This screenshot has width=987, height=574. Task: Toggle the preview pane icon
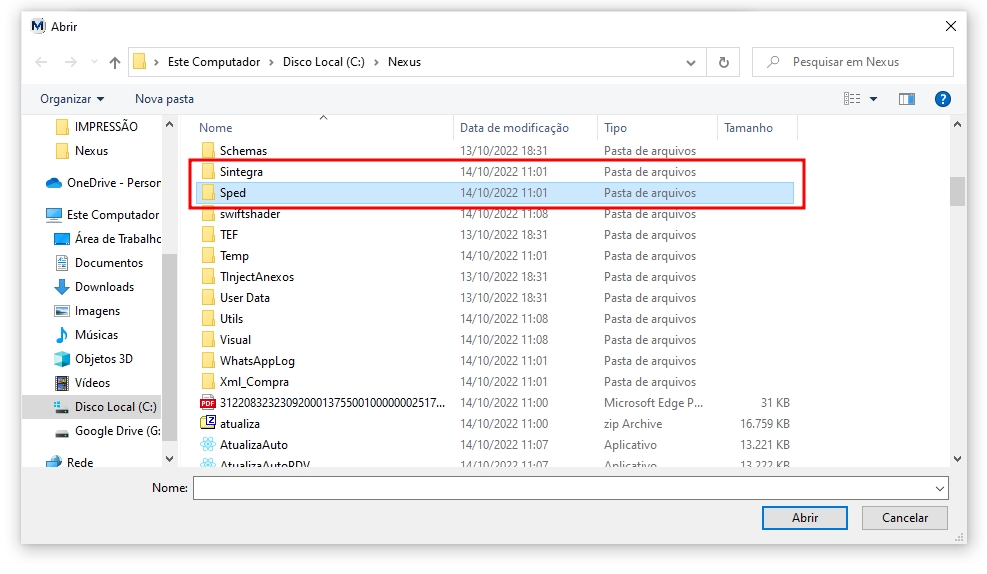(x=907, y=99)
